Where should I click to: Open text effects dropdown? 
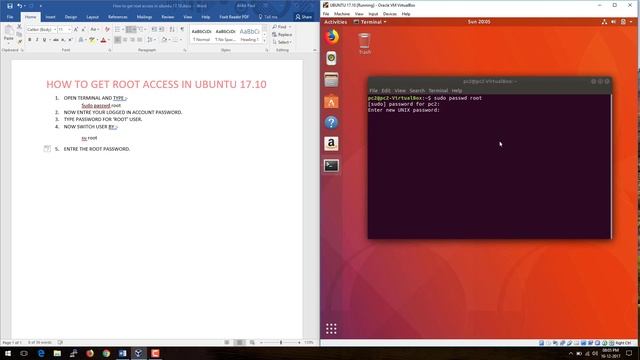(x=81, y=40)
